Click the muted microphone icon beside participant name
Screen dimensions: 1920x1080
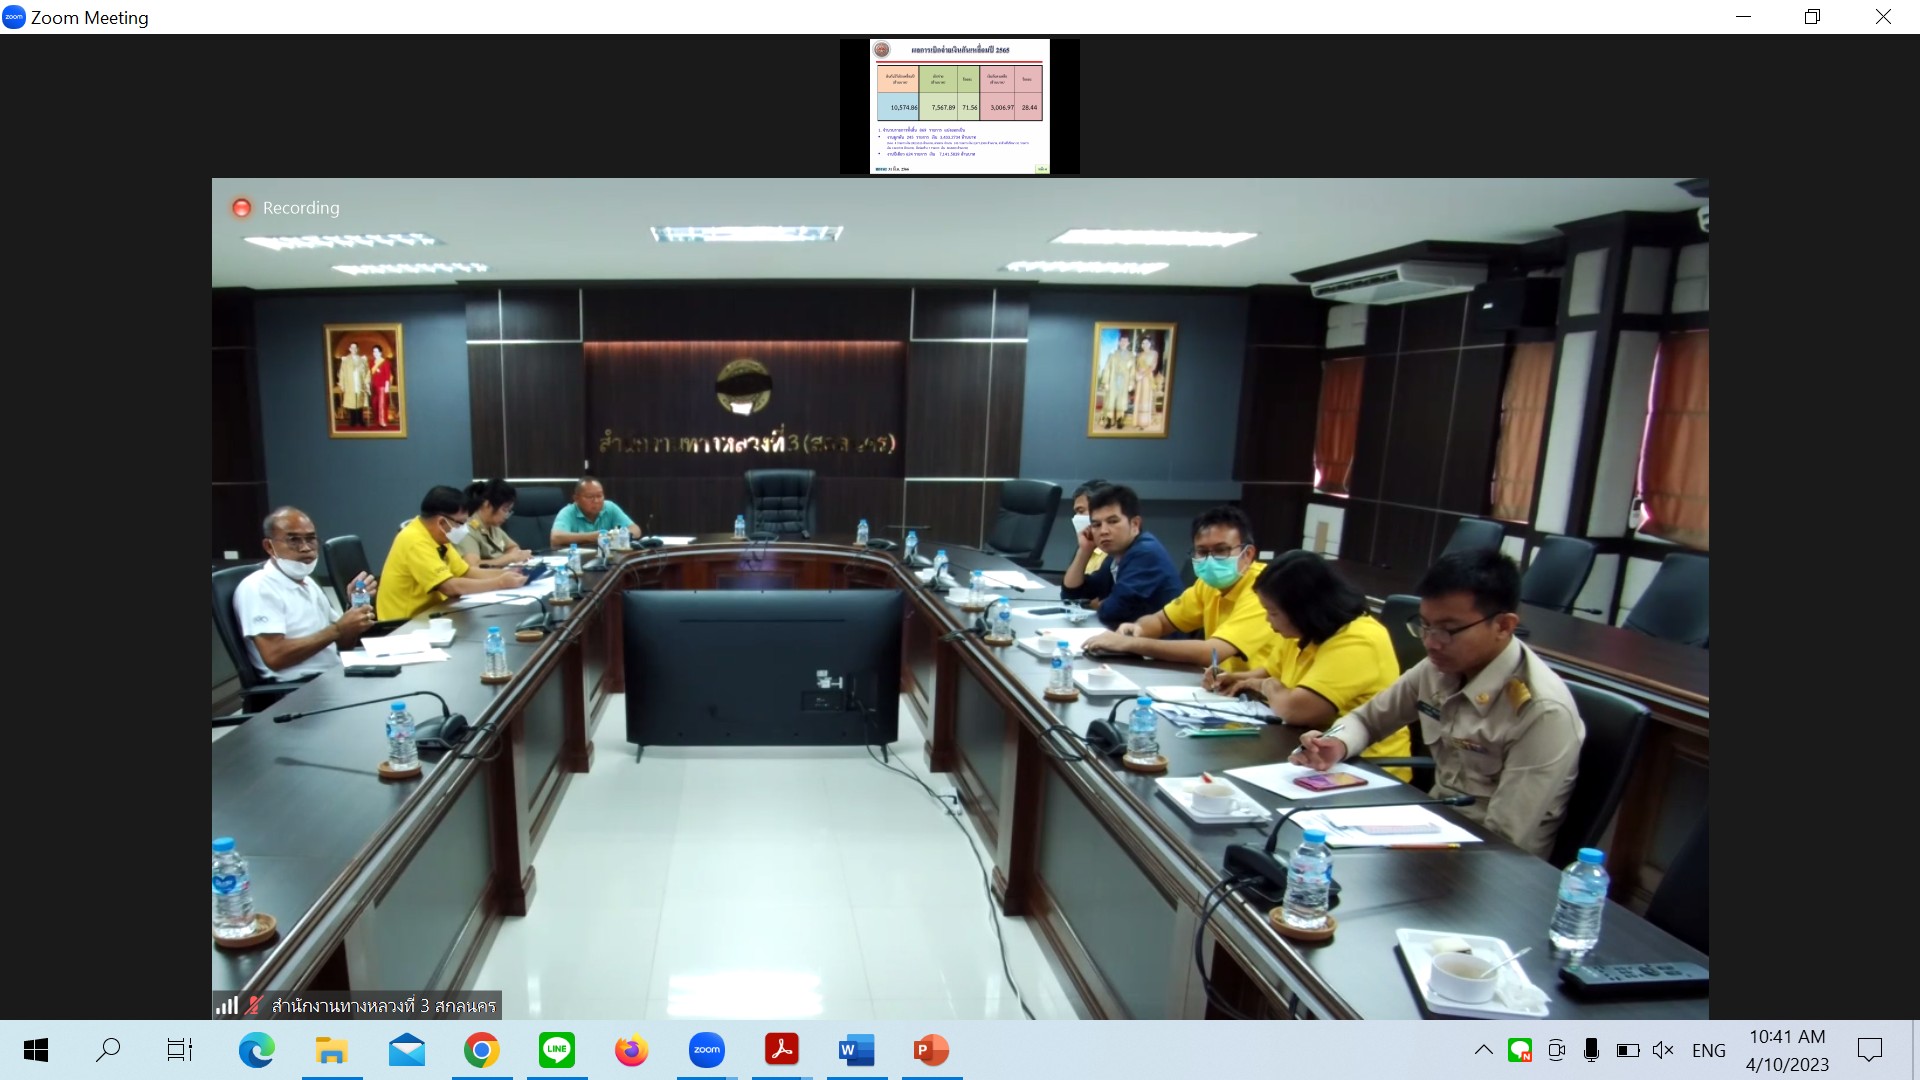point(254,1005)
